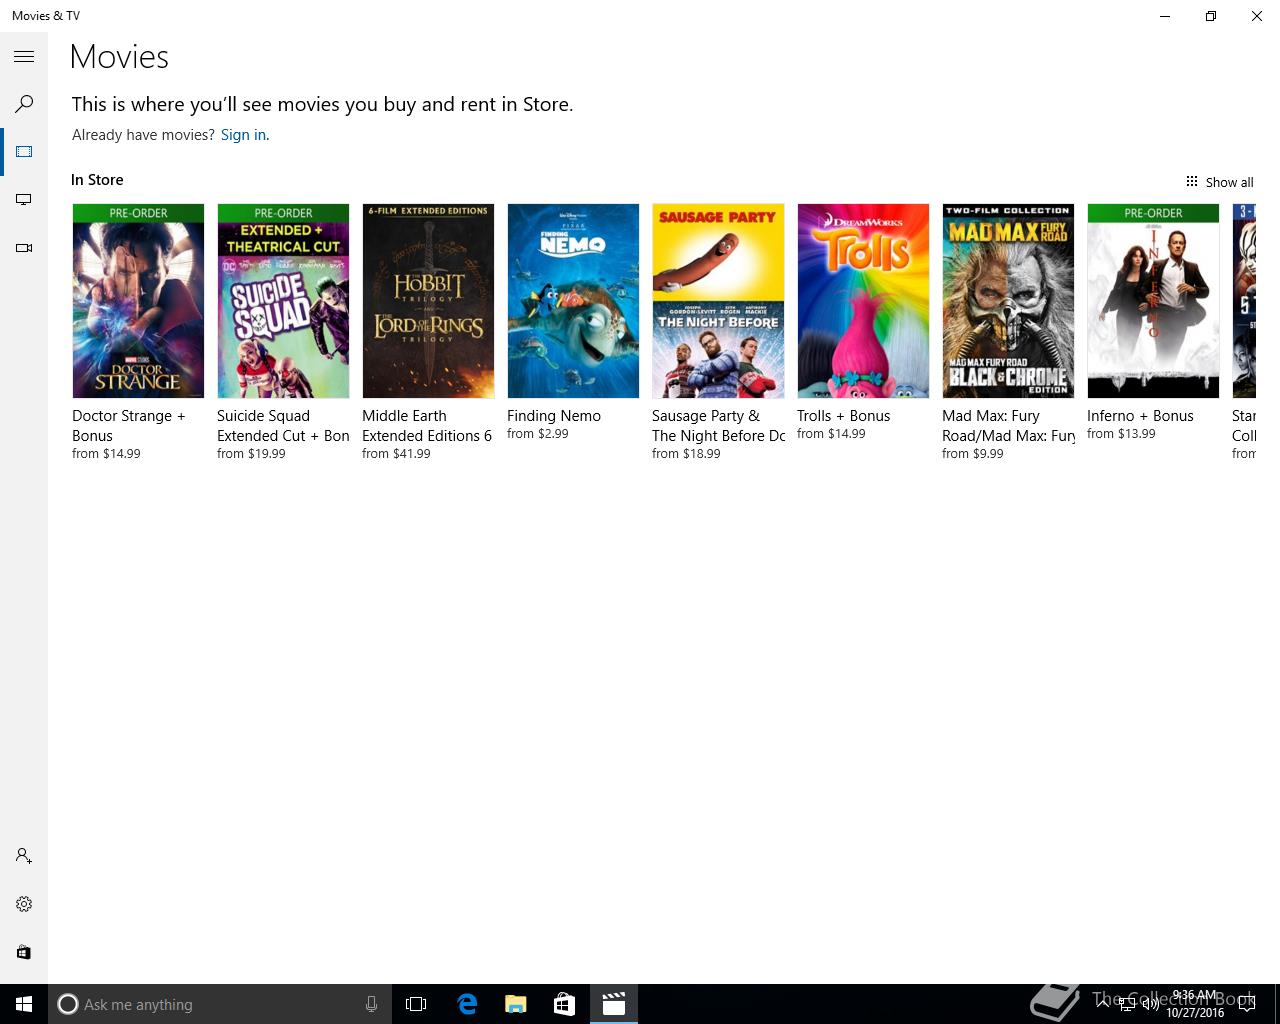The width and height of the screenshot is (1280, 1024).
Task: Click the 'Inferno + Bonus' title text
Action: (x=1140, y=416)
